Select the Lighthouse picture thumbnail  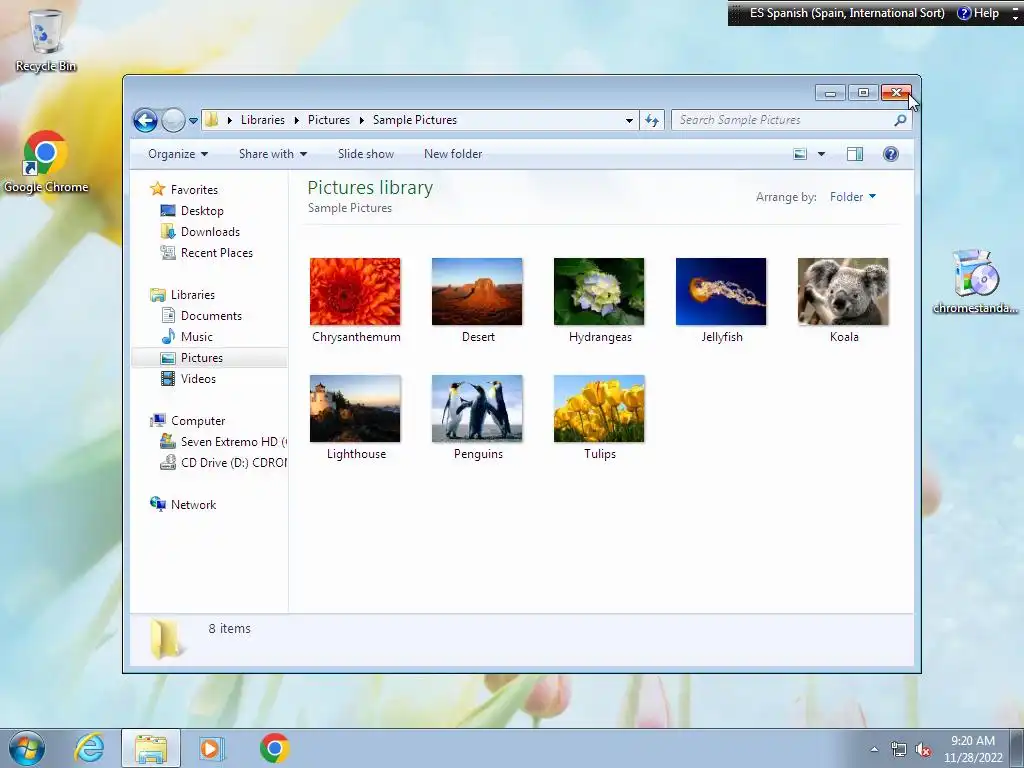355,409
